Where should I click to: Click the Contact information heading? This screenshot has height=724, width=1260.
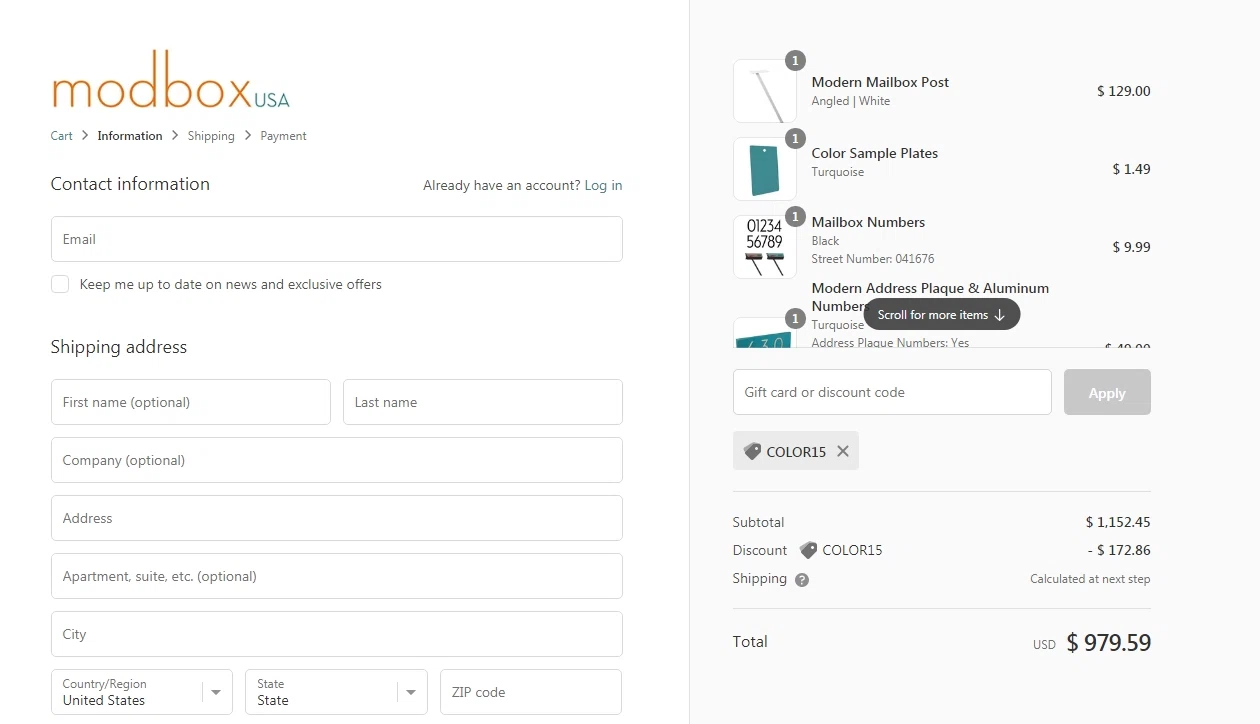click(130, 184)
